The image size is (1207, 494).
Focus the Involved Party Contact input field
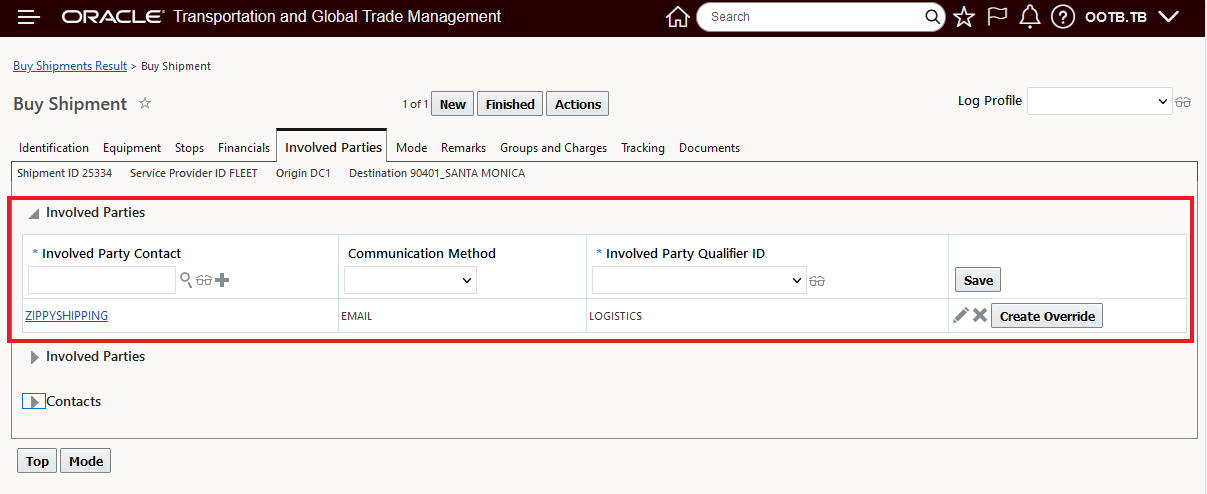pos(102,281)
